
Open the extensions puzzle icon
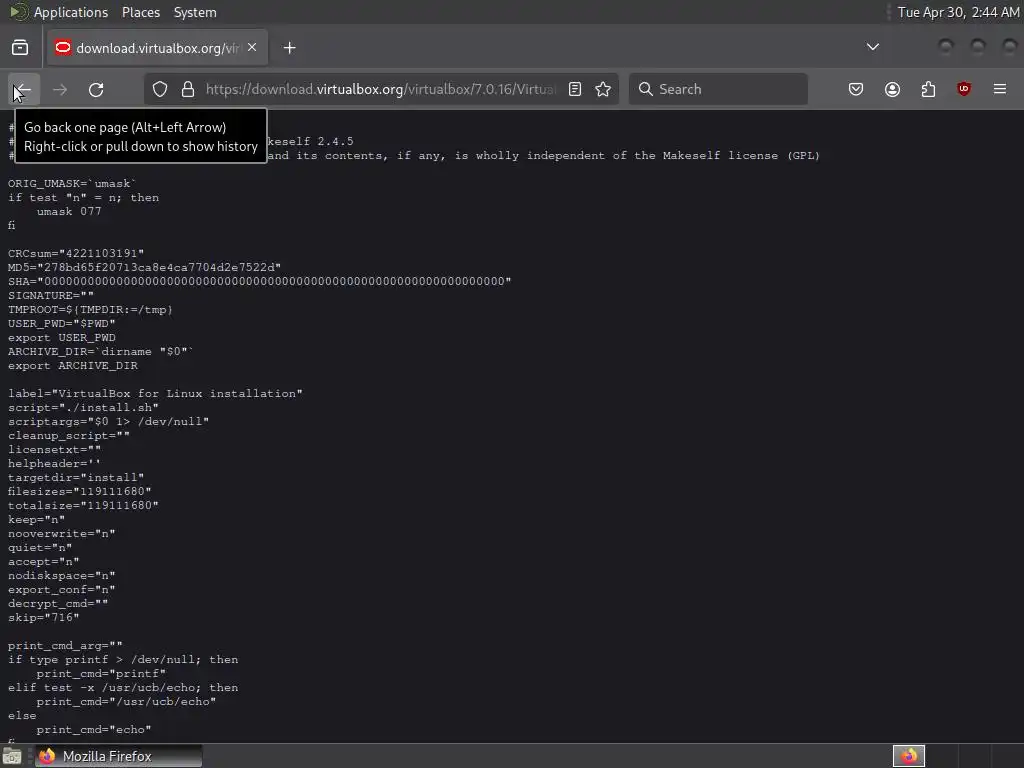(928, 89)
